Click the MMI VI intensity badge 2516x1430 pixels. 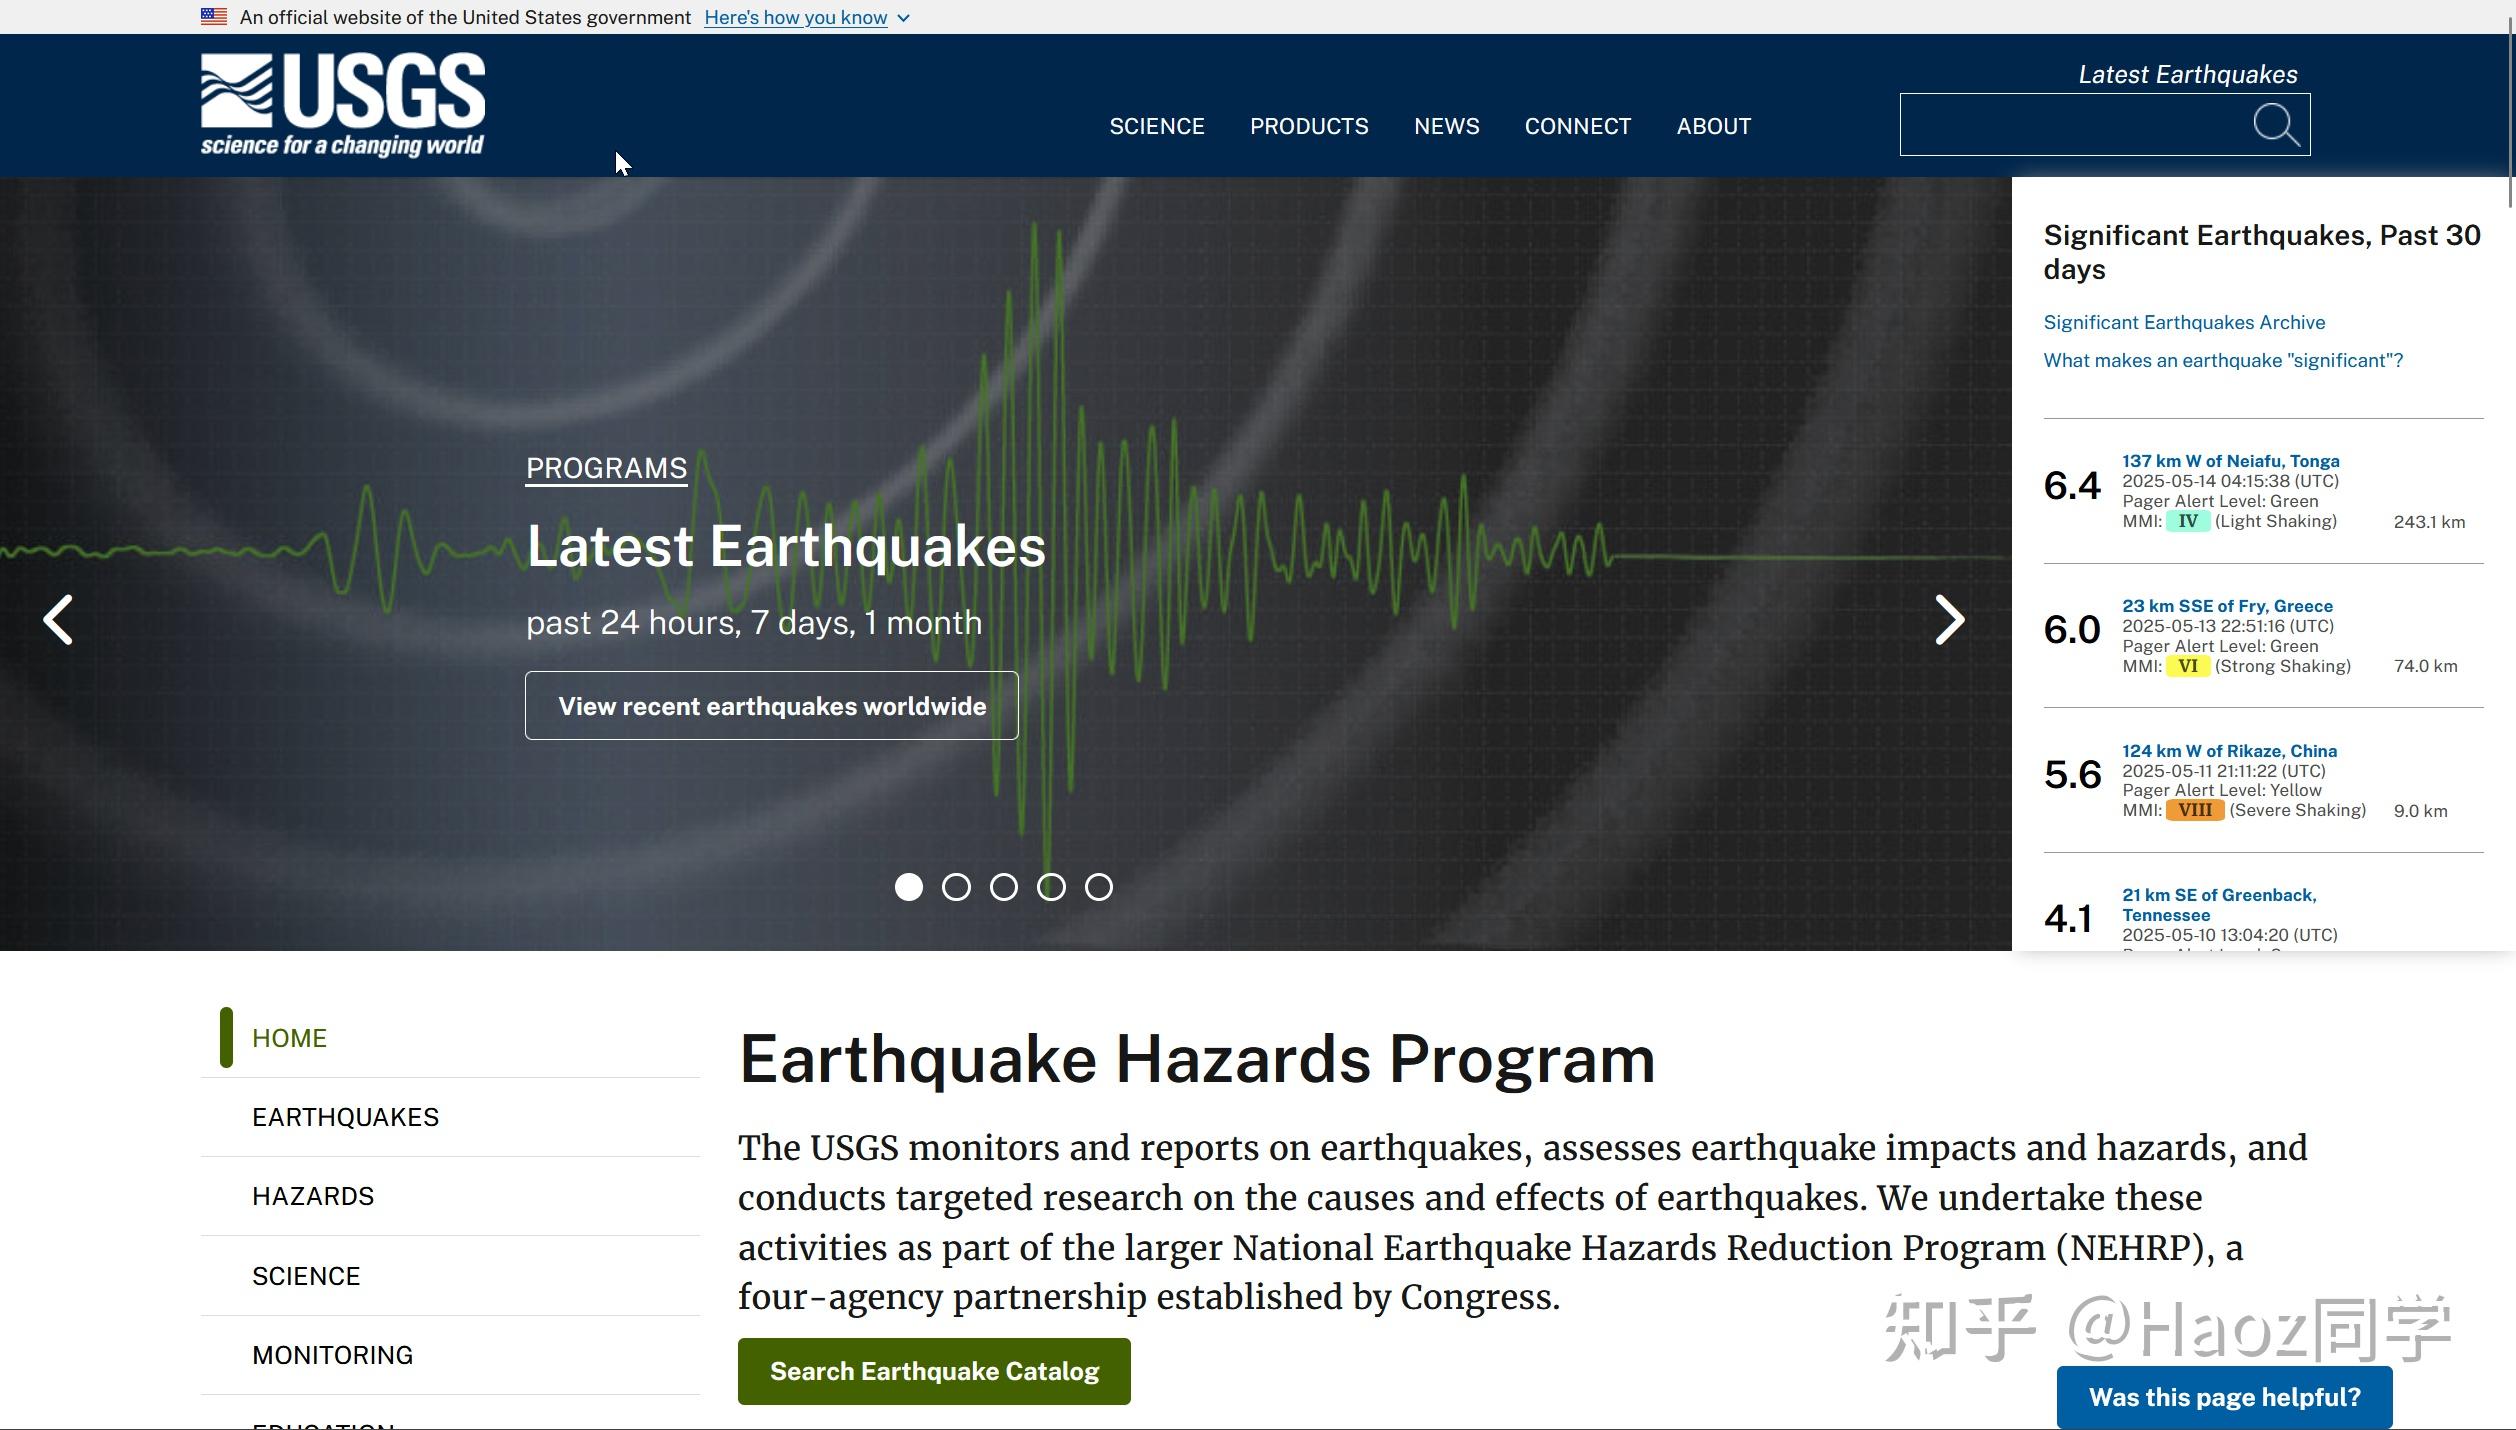2187,667
